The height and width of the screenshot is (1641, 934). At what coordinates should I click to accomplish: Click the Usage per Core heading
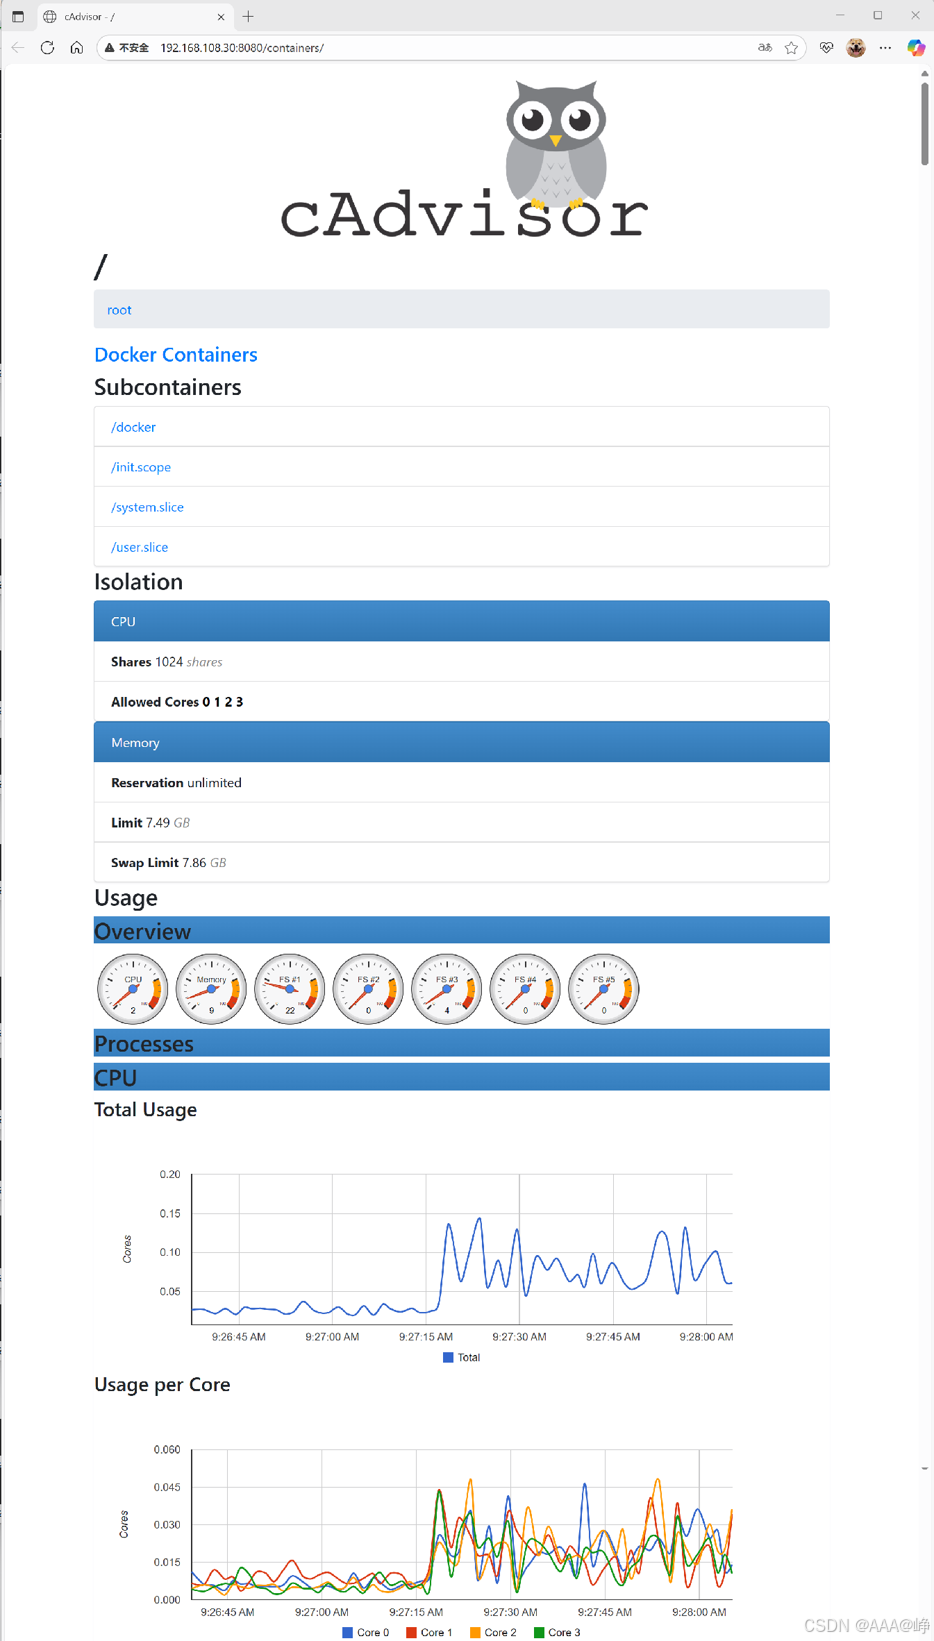[162, 1385]
